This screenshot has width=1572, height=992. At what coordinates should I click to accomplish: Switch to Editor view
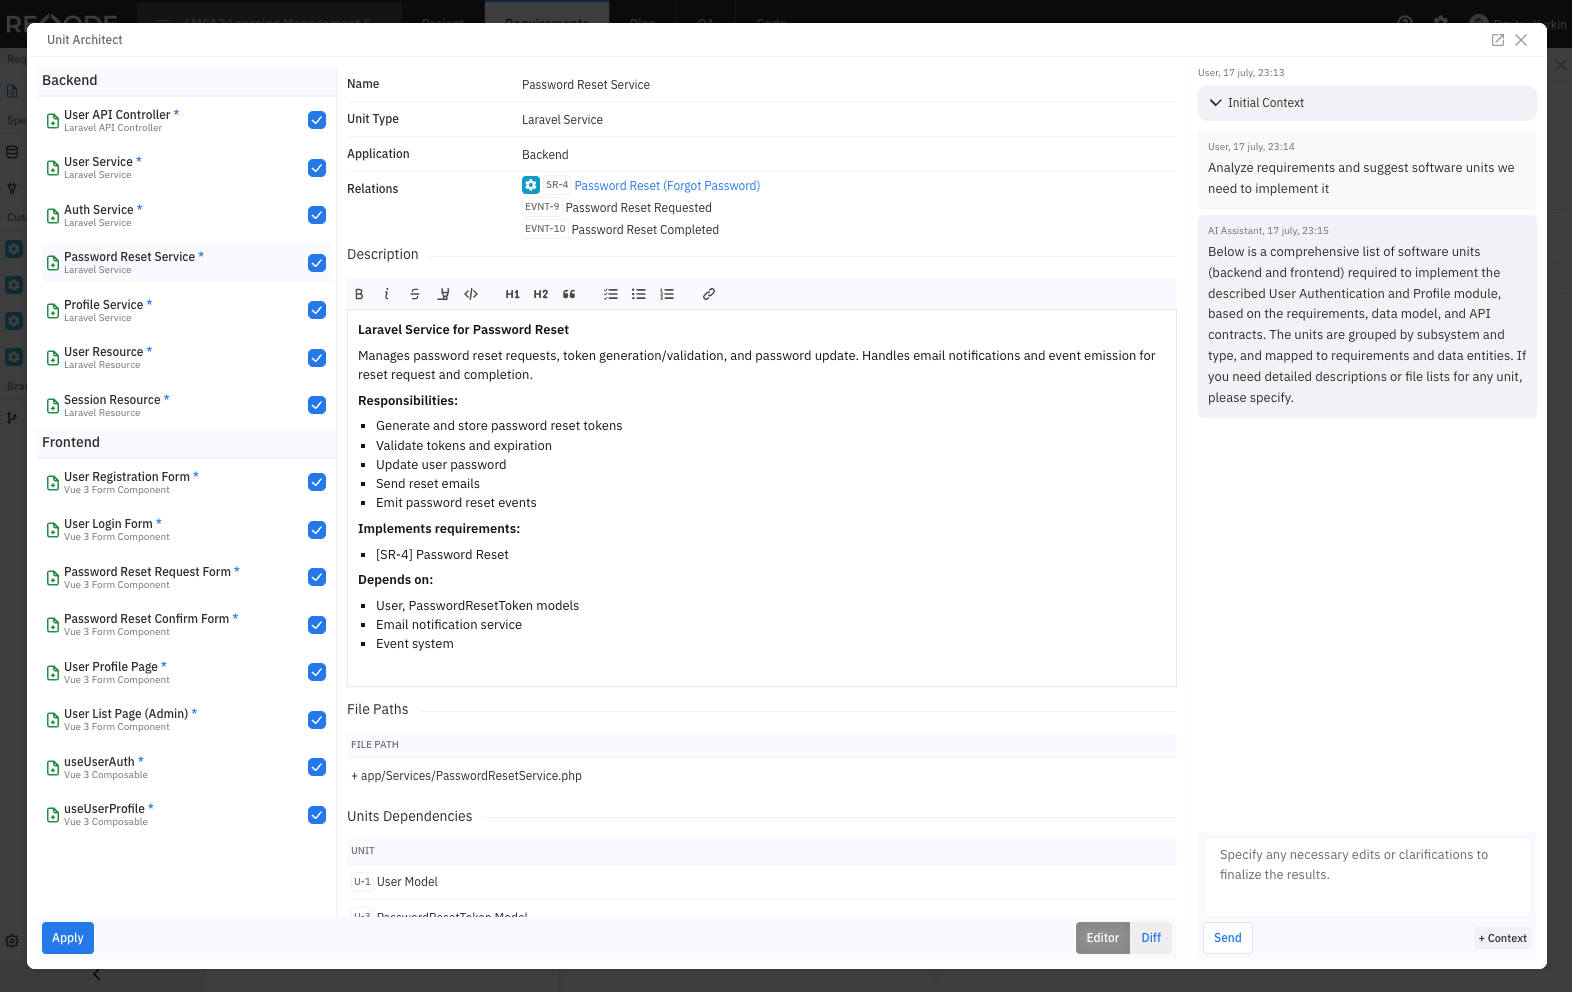1103,938
